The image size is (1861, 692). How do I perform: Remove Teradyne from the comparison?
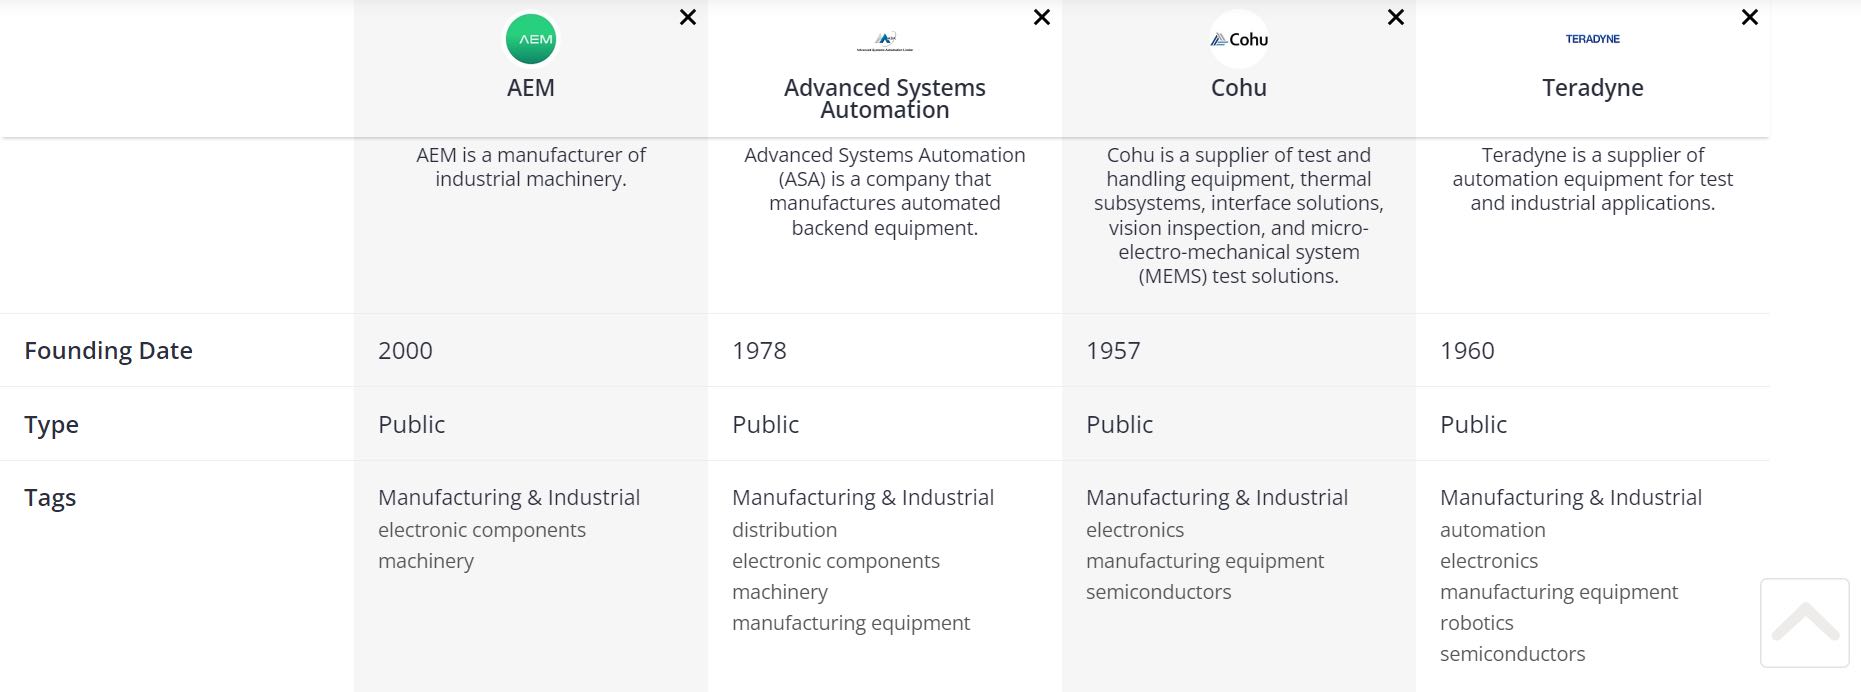click(x=1750, y=17)
